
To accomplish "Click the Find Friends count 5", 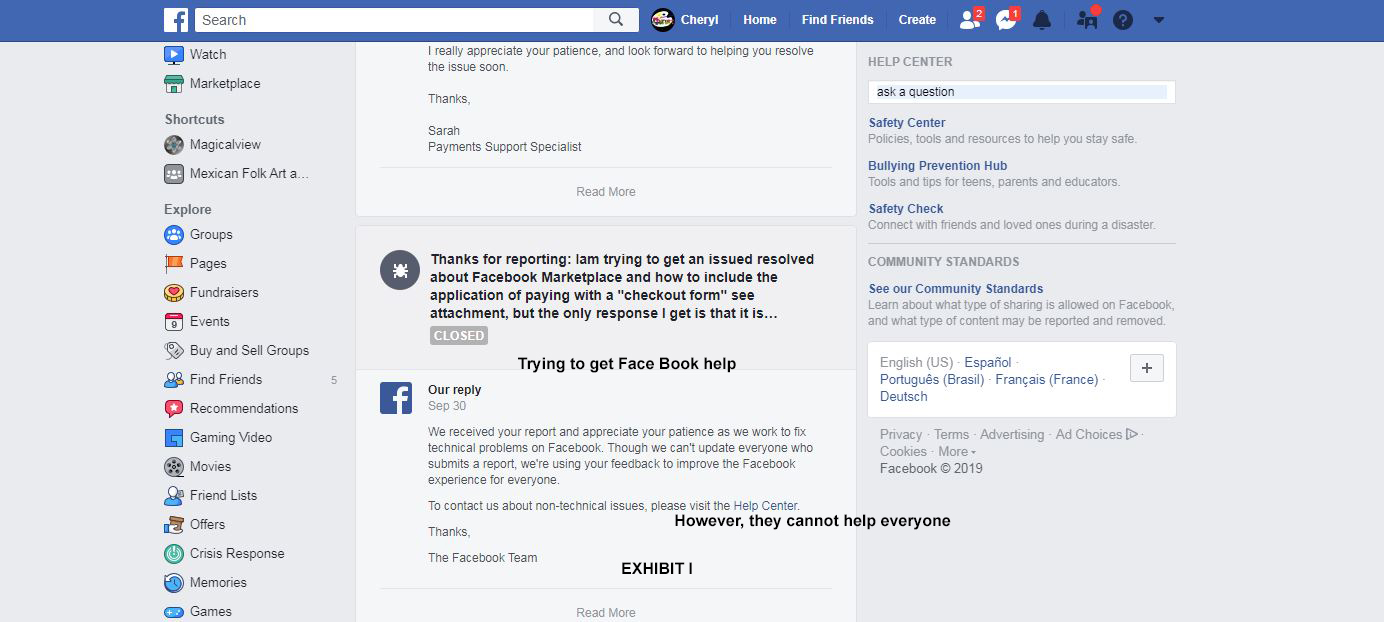I will 334,380.
